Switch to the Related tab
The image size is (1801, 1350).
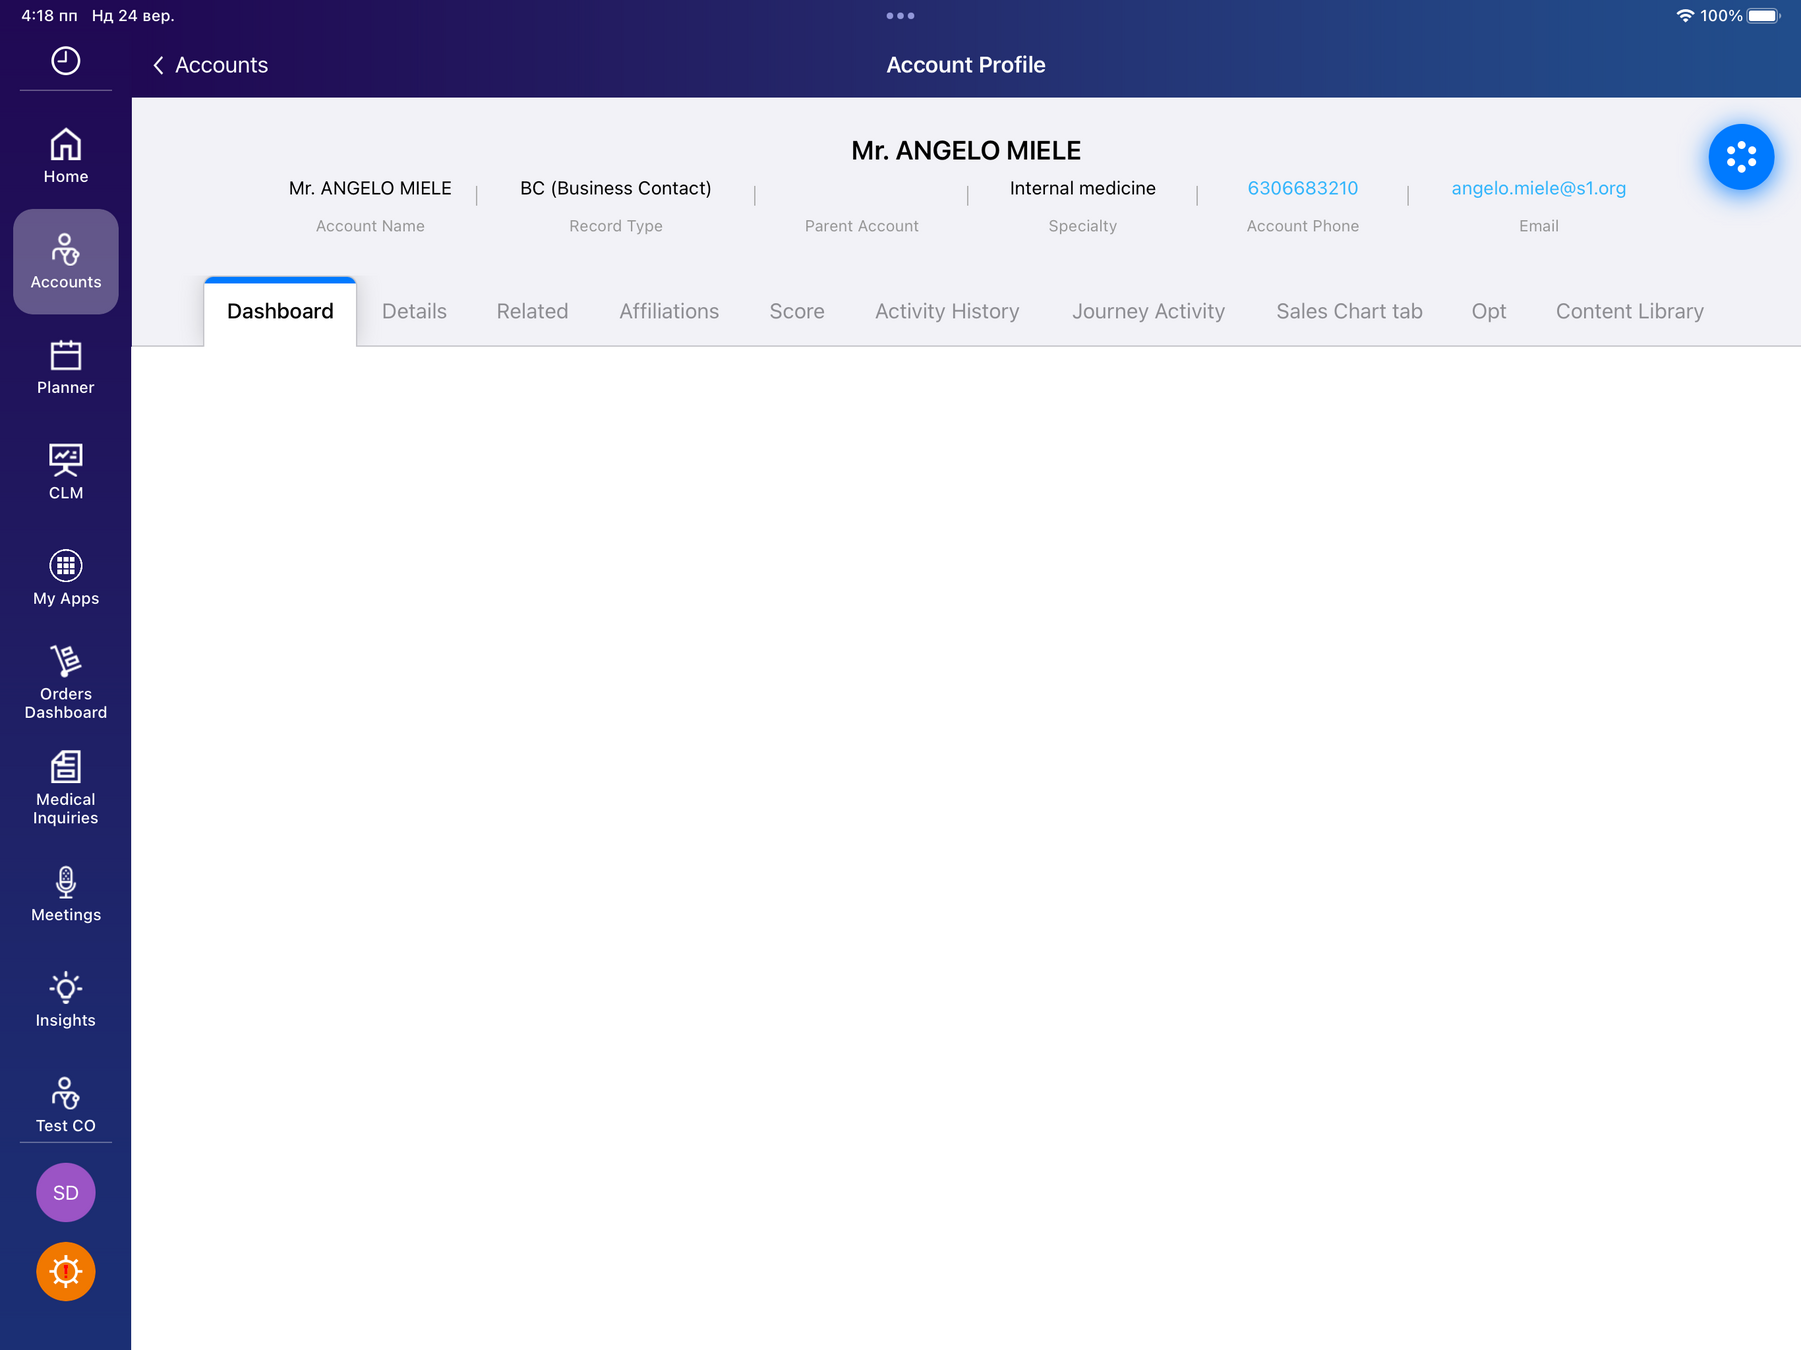click(532, 311)
